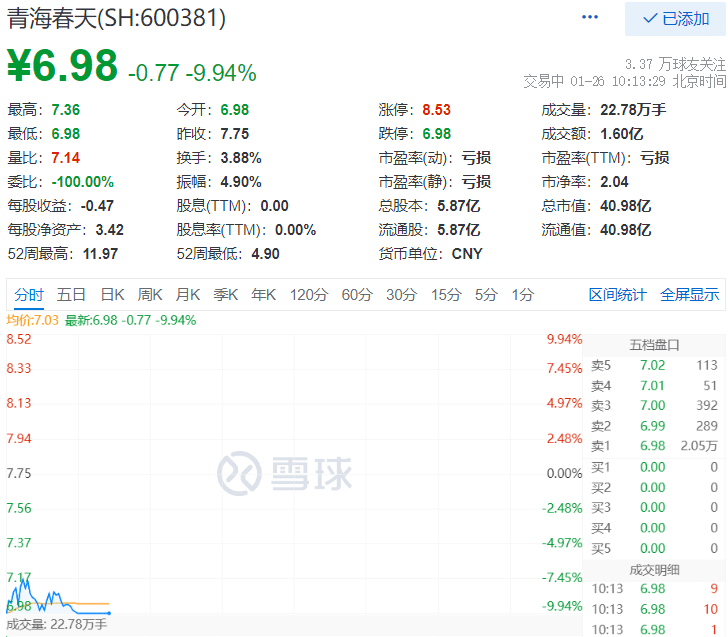Image resolution: width=728 pixels, height=637 pixels.
Task: Click the 量比 value 7.14
Action: click(65, 158)
